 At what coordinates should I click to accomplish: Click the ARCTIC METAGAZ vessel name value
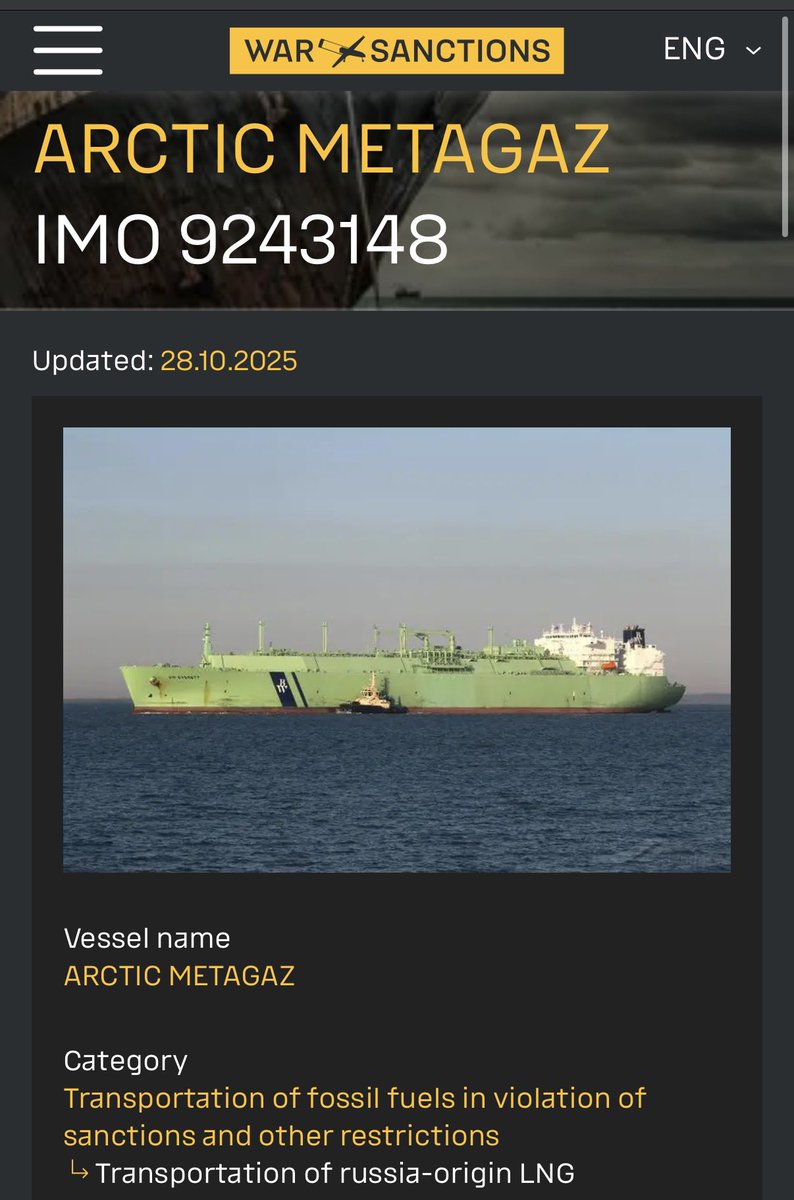[x=179, y=975]
